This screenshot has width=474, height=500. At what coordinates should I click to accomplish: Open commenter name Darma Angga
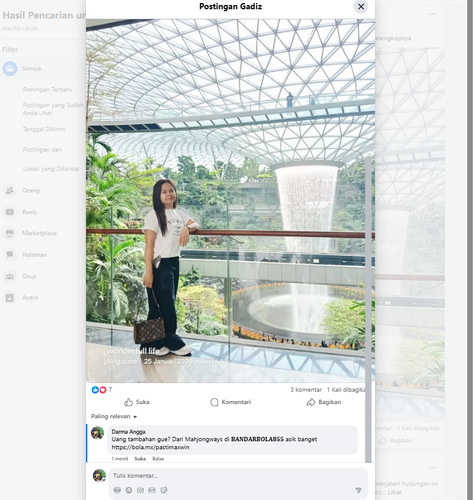[x=128, y=432]
